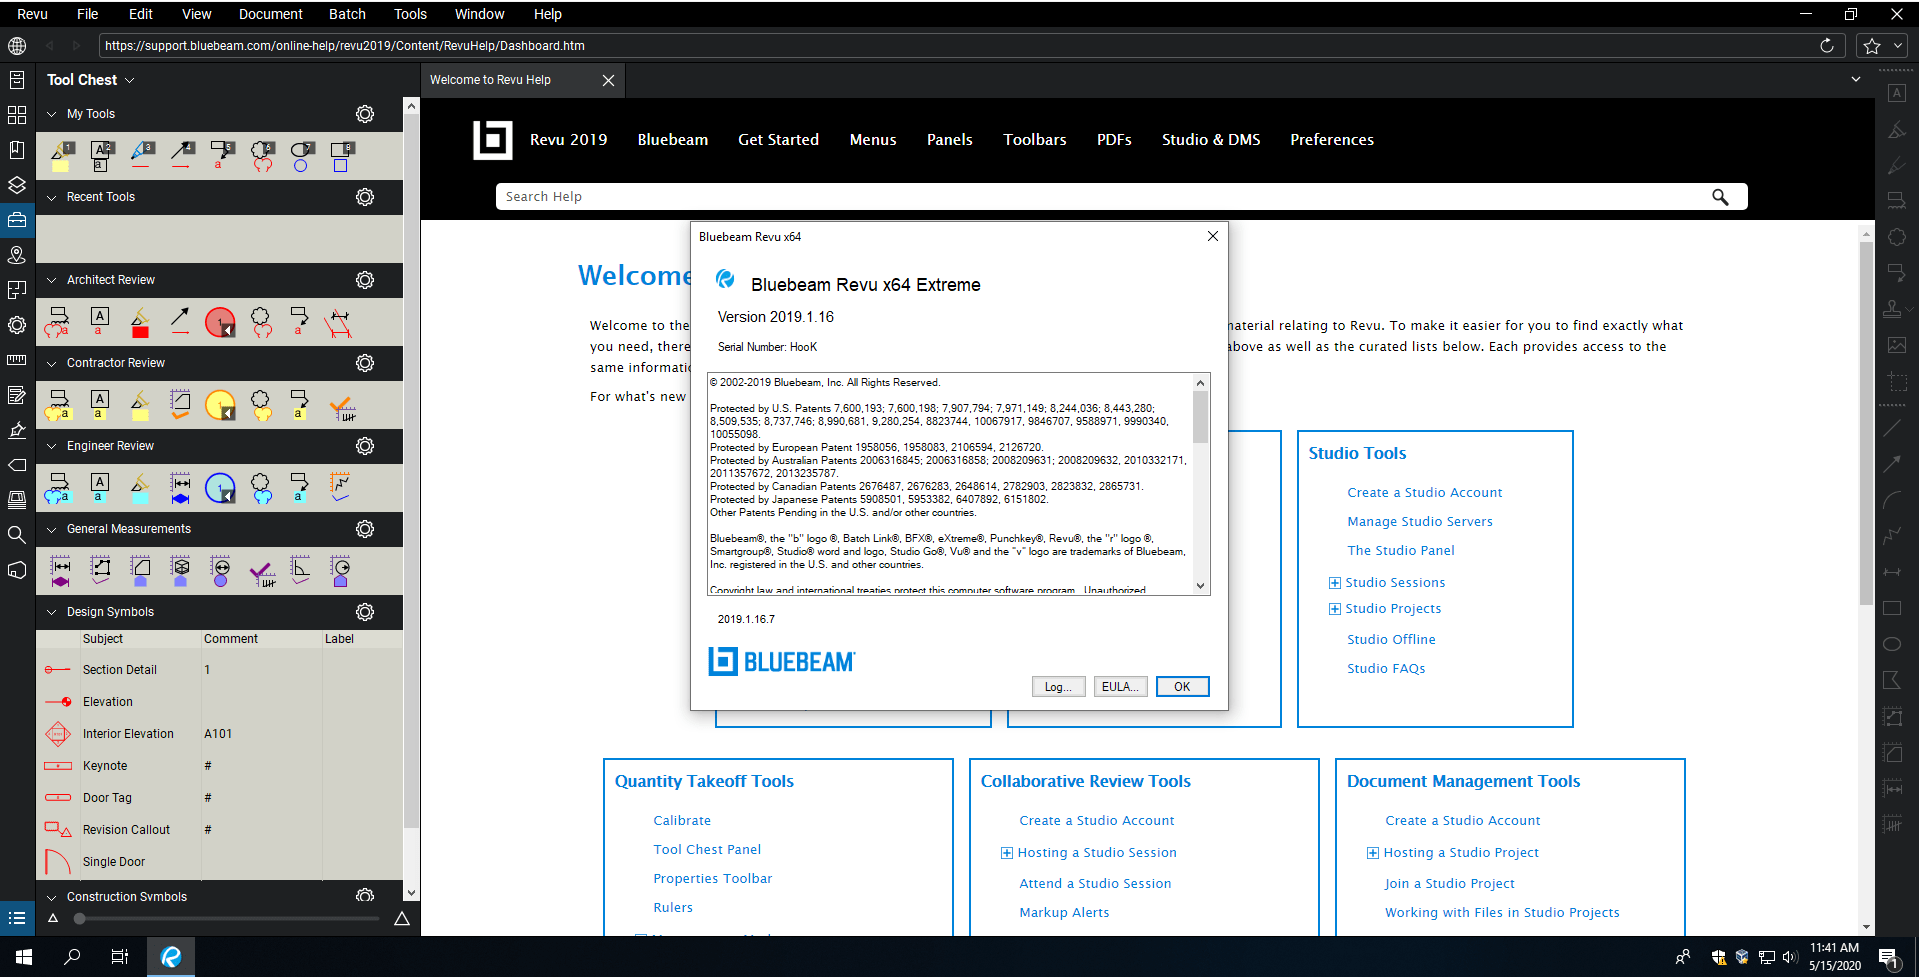Open the Window menu
This screenshot has height=977, width=1919.
(x=479, y=14)
